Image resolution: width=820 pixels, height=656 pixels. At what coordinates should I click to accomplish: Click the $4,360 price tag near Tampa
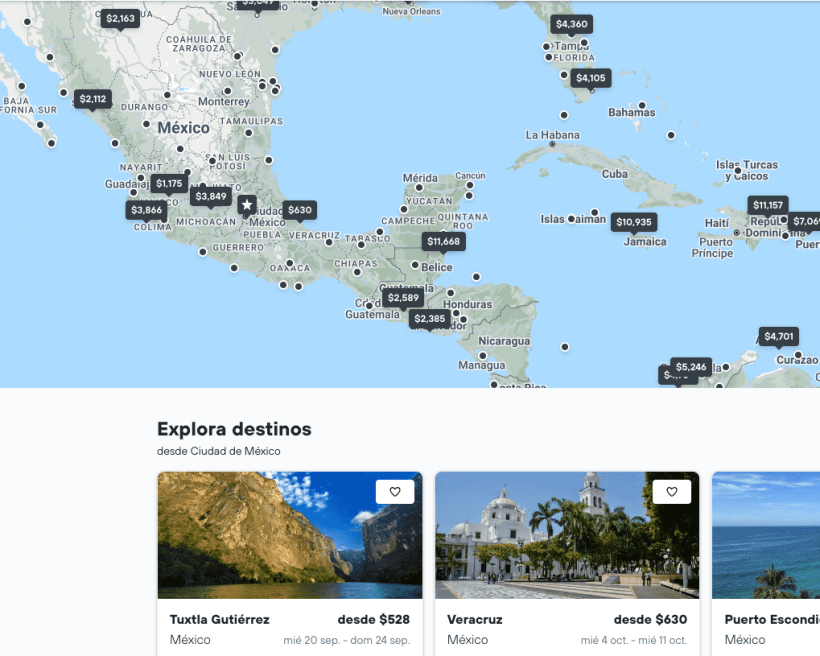pos(572,23)
